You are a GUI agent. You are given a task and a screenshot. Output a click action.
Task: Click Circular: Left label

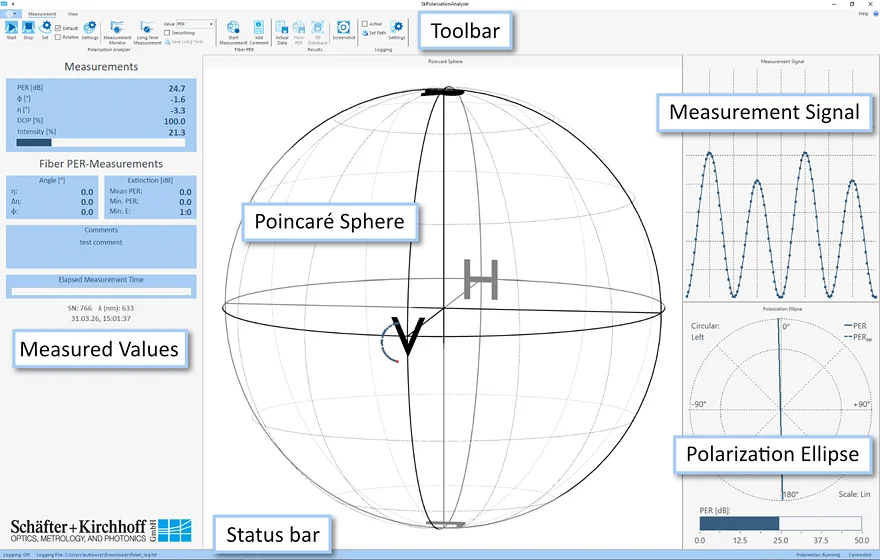pyautogui.click(x=705, y=331)
